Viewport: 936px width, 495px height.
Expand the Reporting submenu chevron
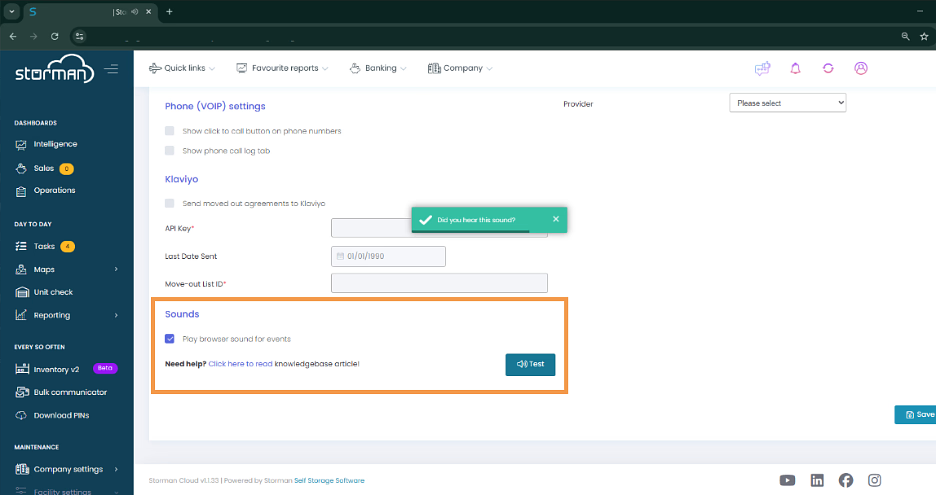click(x=116, y=315)
